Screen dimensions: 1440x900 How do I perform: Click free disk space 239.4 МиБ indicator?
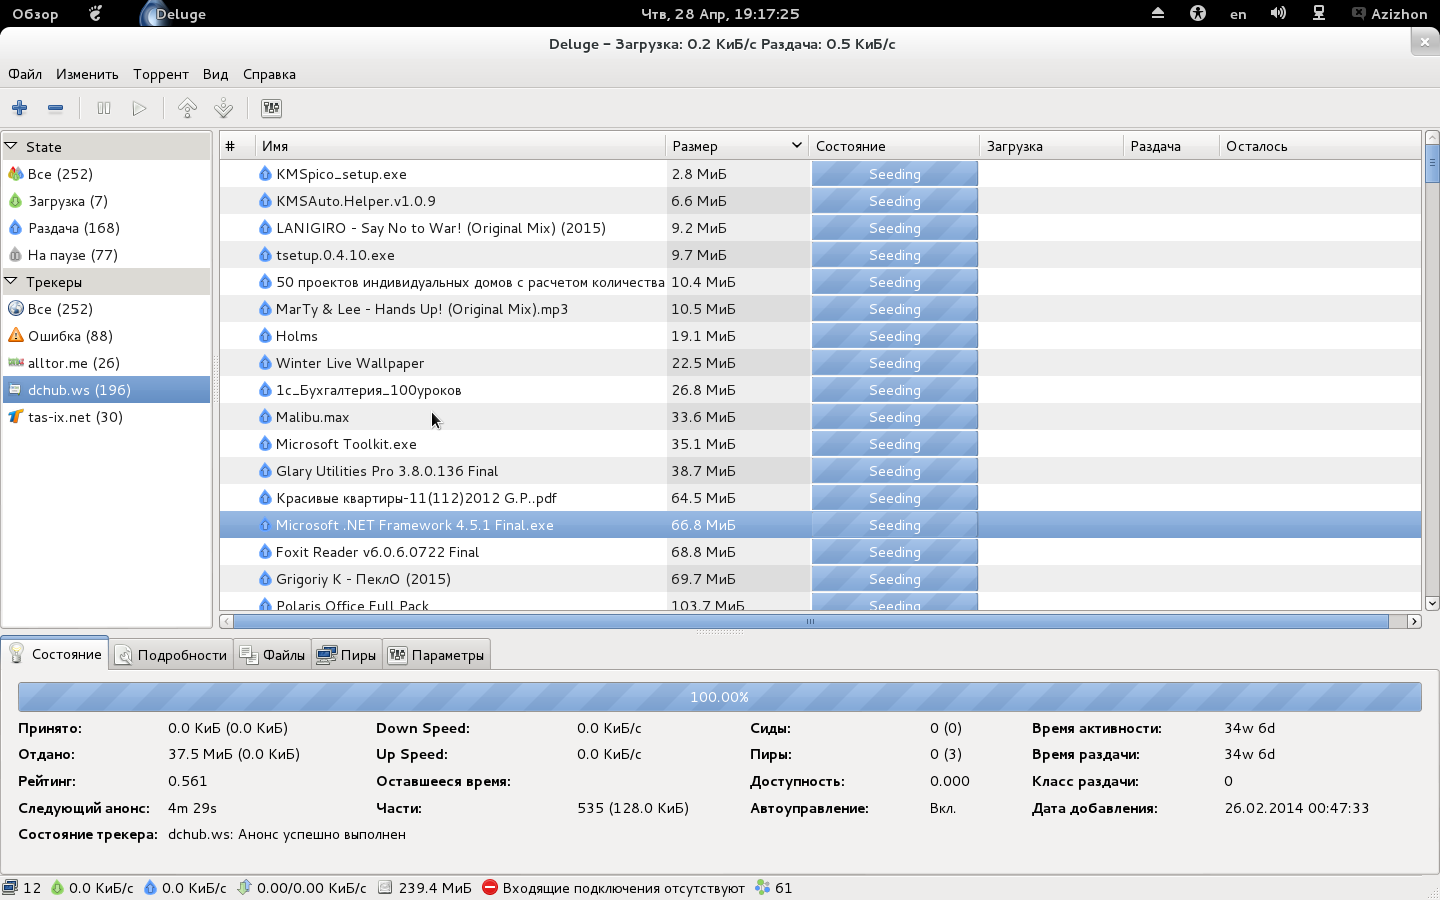click(425, 888)
